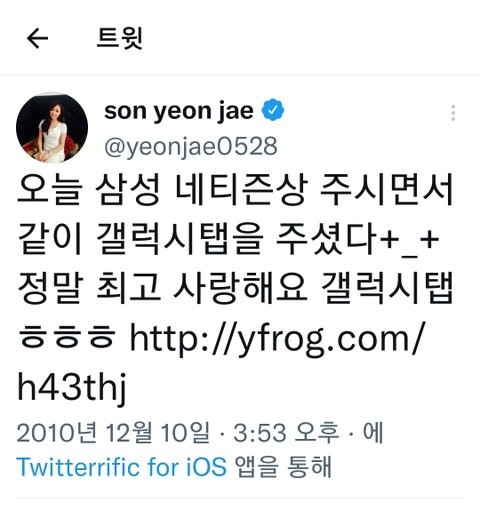The width and height of the screenshot is (480, 510).
Task: Tap the line 같이 갤럭시탭을 주셨다+_+
Action: pyautogui.click(x=228, y=239)
